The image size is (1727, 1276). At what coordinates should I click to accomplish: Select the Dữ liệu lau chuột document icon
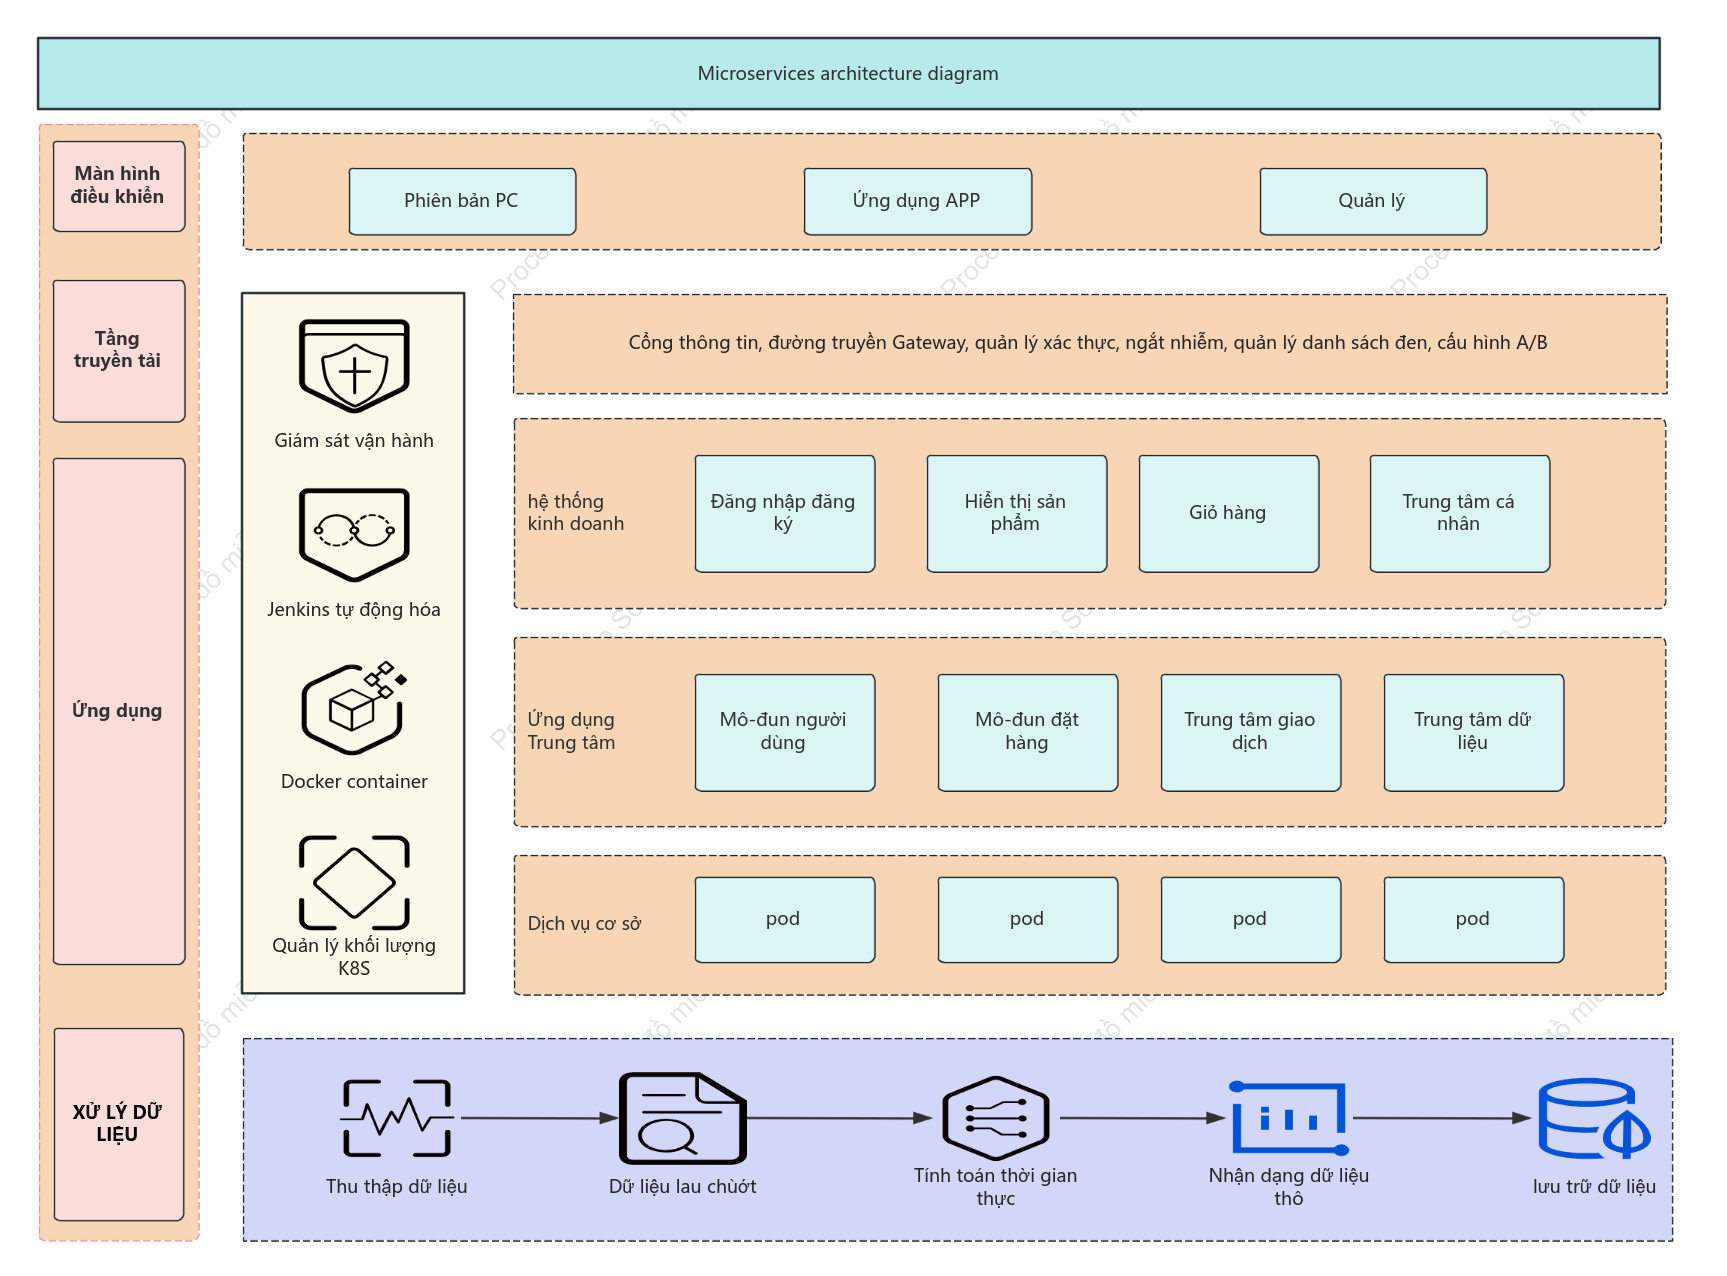(x=683, y=1118)
